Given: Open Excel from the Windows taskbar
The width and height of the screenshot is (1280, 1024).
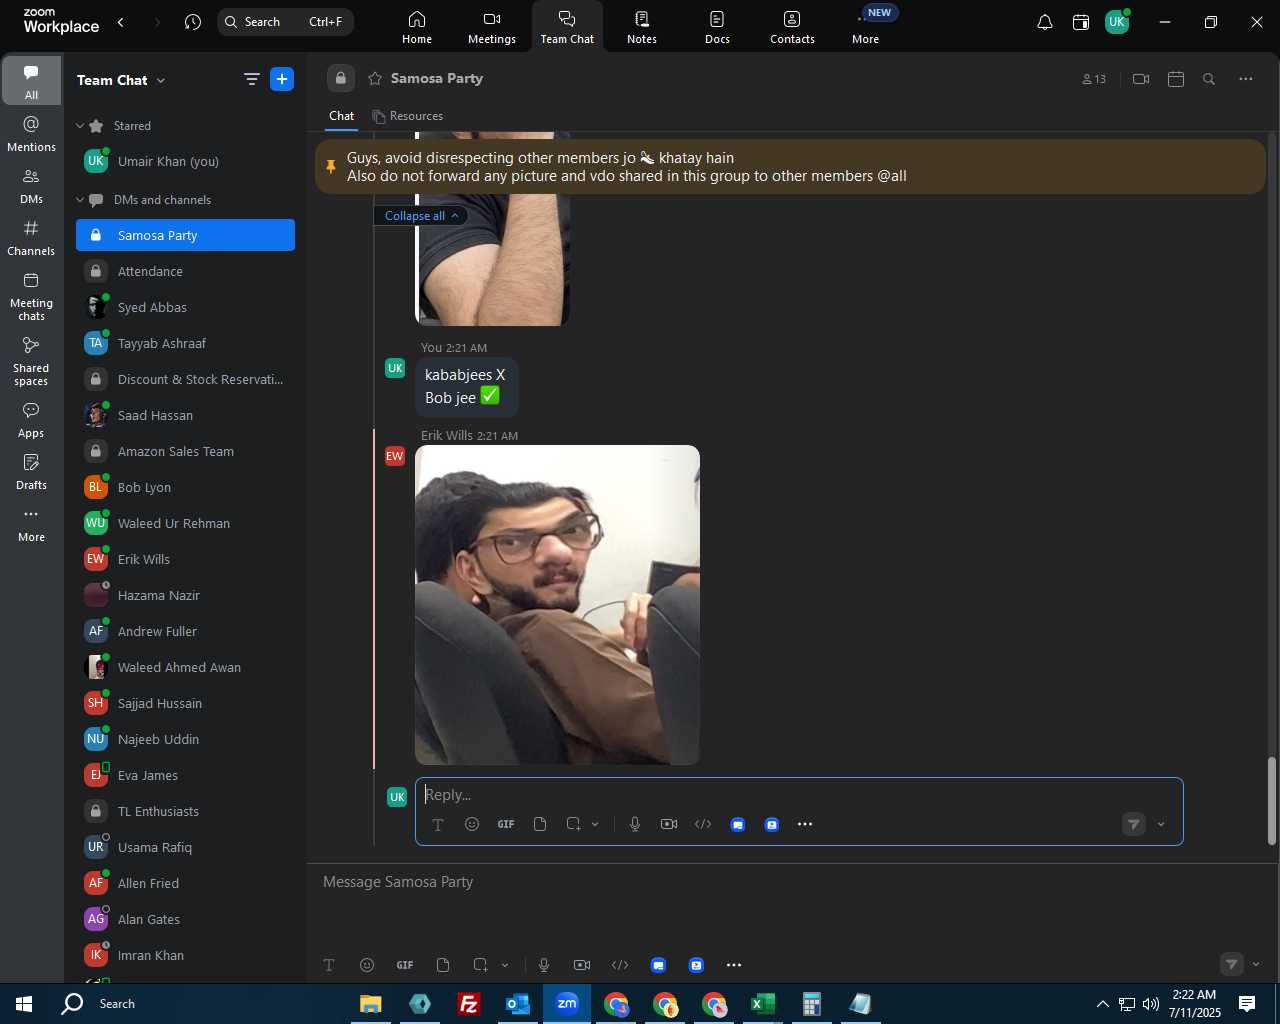Looking at the screenshot, I should click(763, 1004).
